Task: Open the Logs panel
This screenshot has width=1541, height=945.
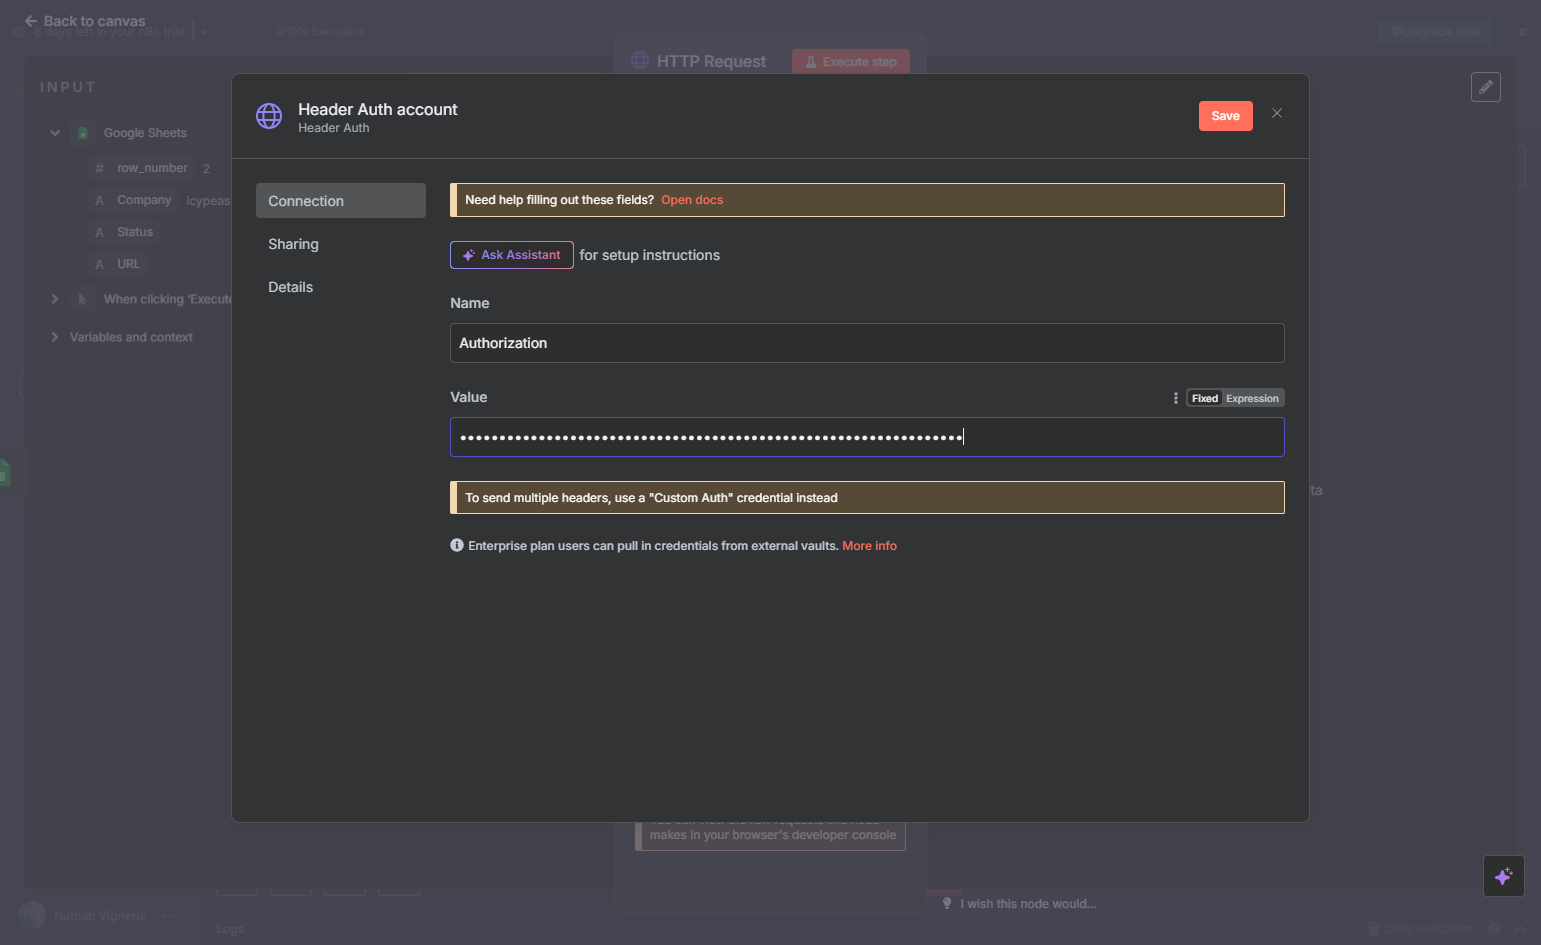Action: (230, 929)
